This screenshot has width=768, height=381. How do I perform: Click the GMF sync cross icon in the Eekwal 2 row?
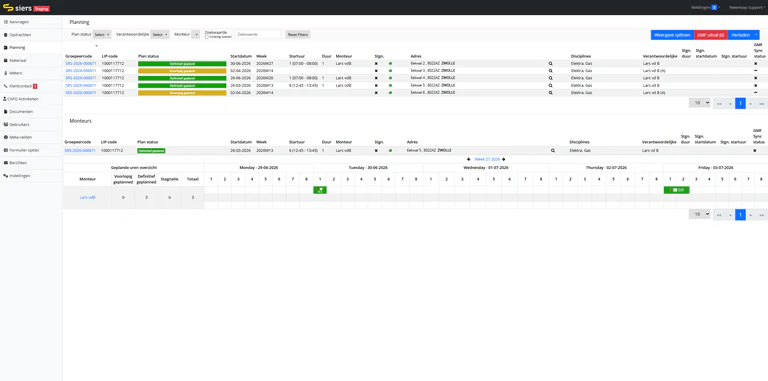tap(755, 64)
